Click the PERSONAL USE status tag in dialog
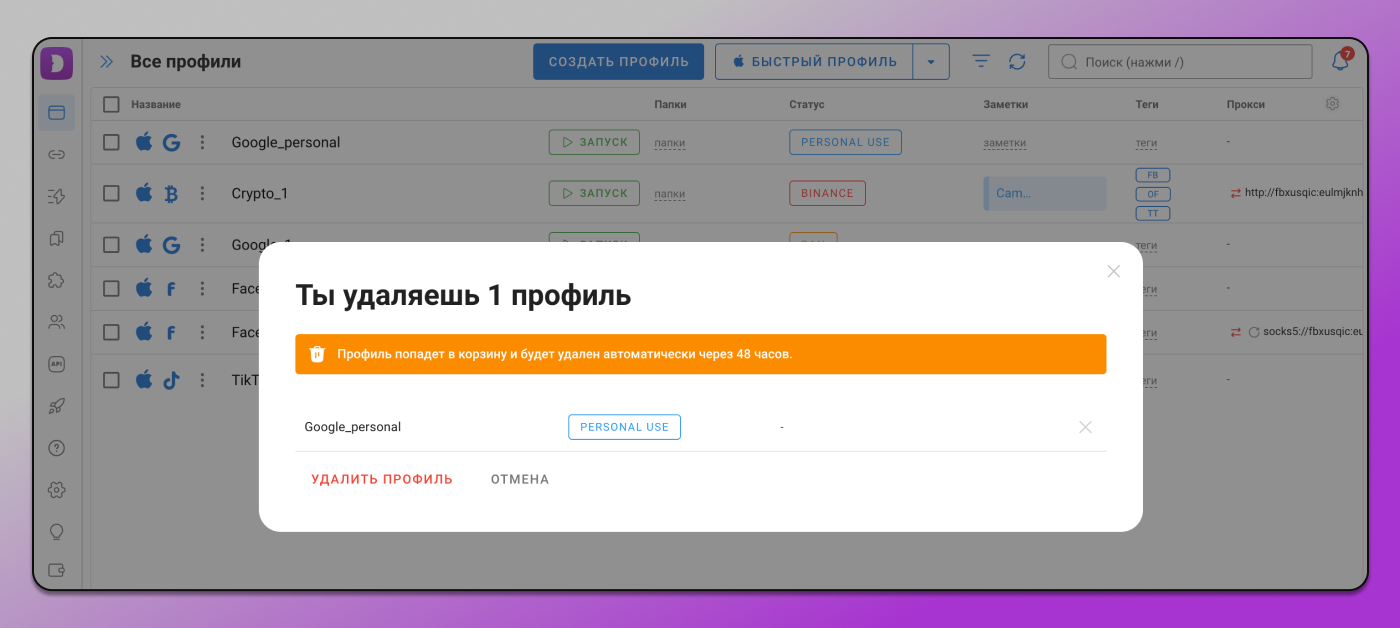Image resolution: width=1400 pixels, height=628 pixels. (624, 427)
